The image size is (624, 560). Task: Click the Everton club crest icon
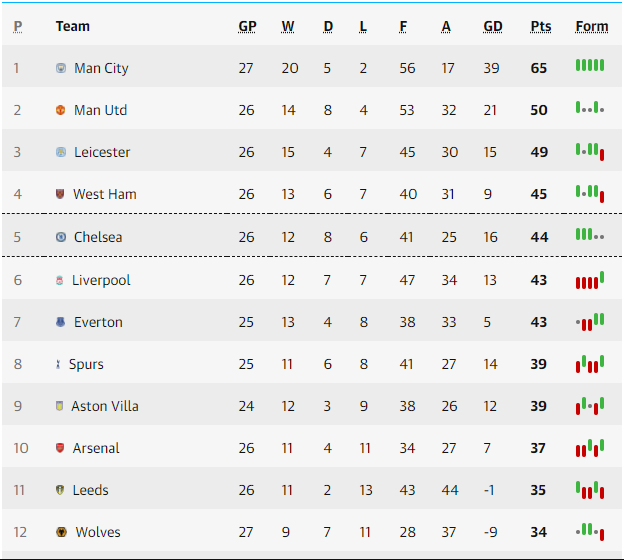(x=60, y=322)
